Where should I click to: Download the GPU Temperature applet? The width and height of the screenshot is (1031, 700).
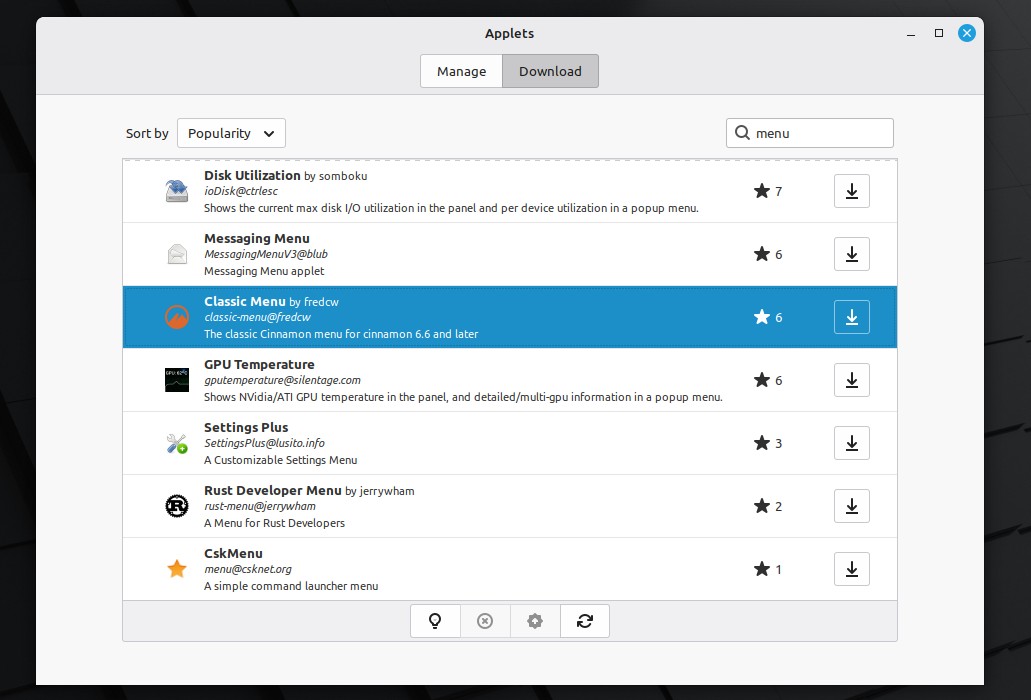click(851, 380)
